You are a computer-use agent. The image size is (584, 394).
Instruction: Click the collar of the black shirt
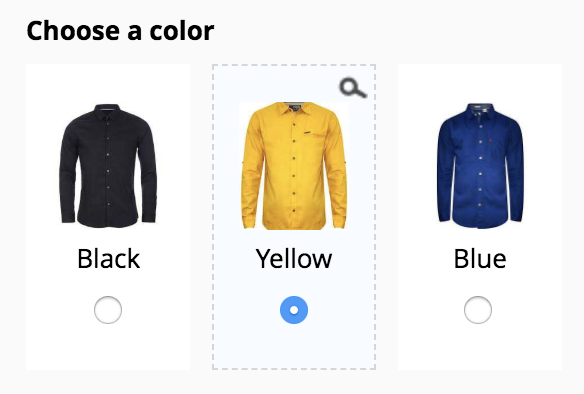tap(107, 111)
